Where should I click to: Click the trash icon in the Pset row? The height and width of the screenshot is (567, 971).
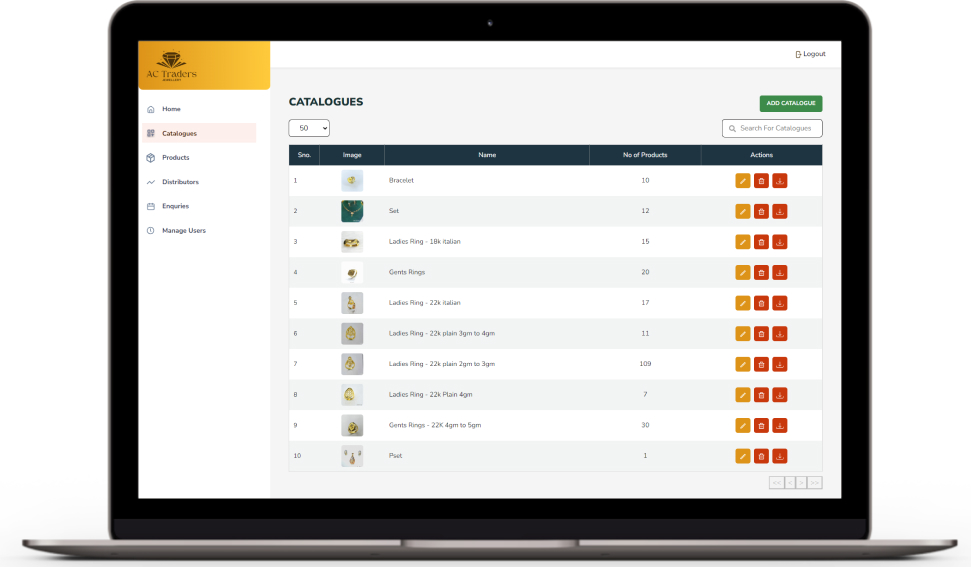[x=761, y=456]
